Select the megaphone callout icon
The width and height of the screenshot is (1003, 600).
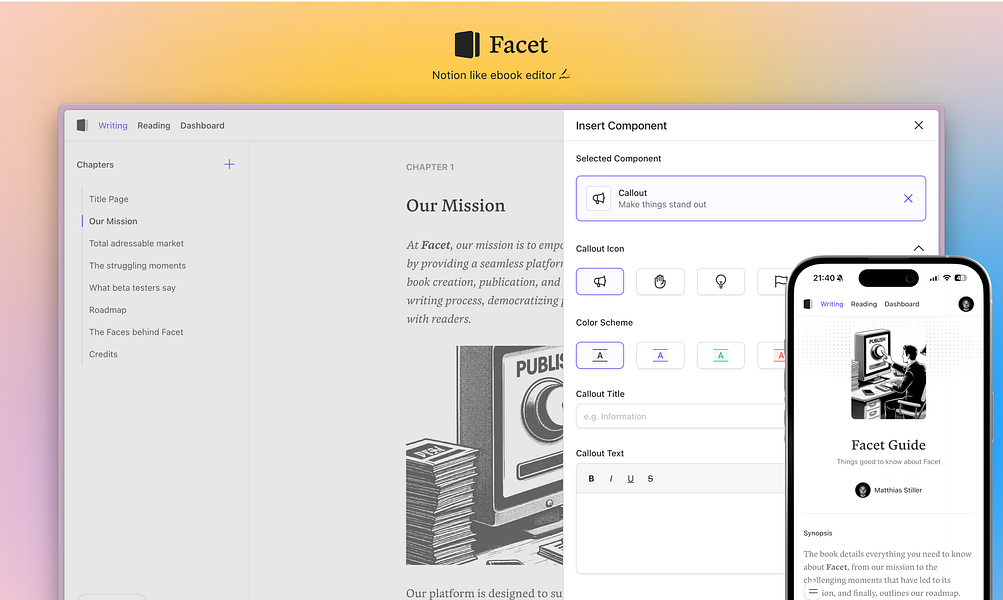pyautogui.click(x=599, y=281)
